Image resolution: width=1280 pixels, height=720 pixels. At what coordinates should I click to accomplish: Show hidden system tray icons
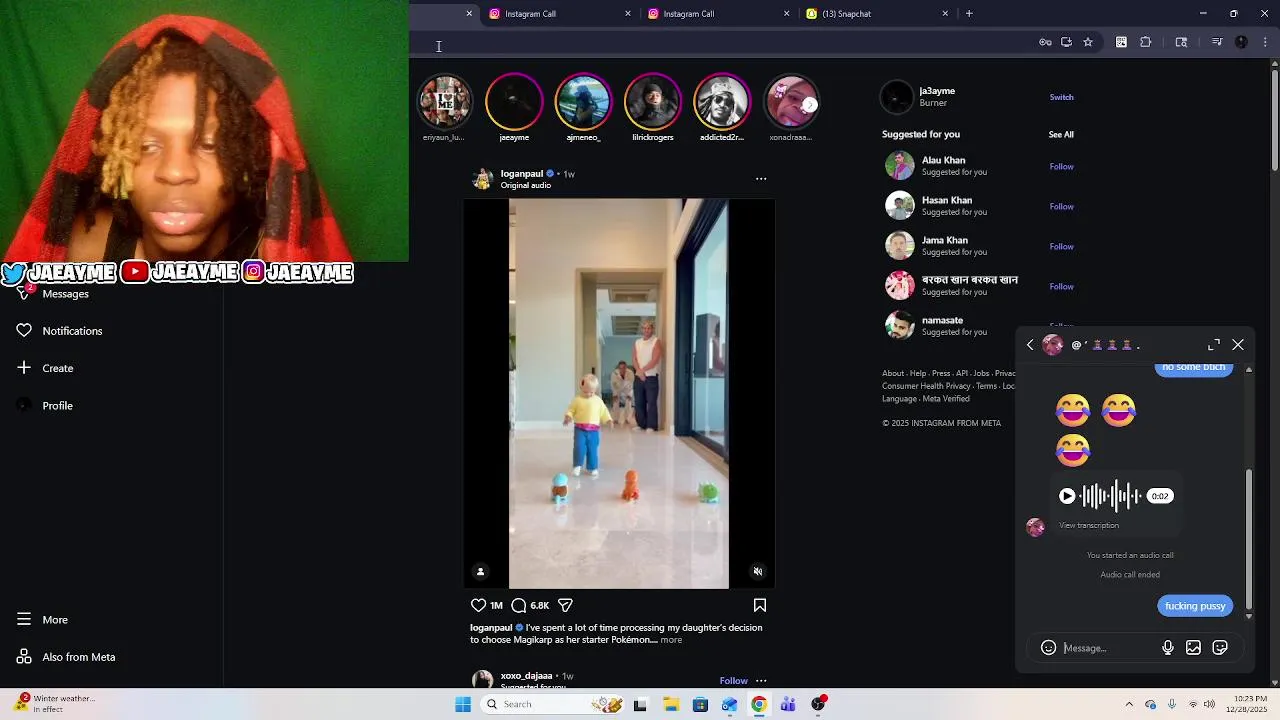pos(1129,704)
